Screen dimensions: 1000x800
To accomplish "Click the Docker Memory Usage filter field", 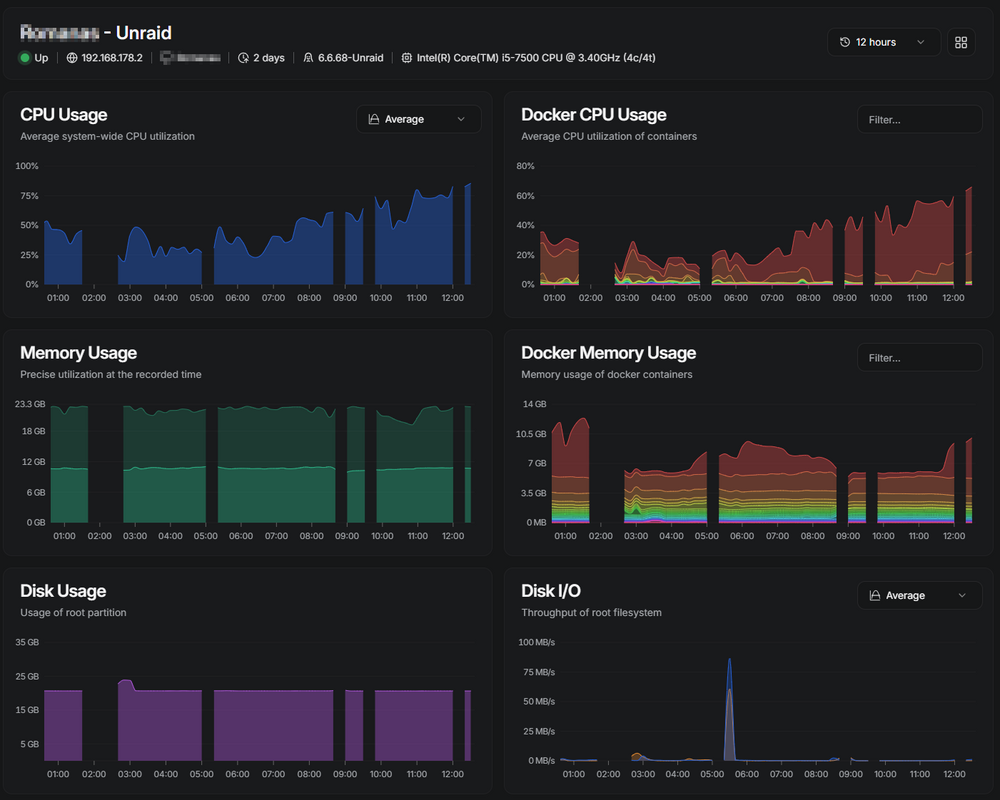I will click(920, 358).
